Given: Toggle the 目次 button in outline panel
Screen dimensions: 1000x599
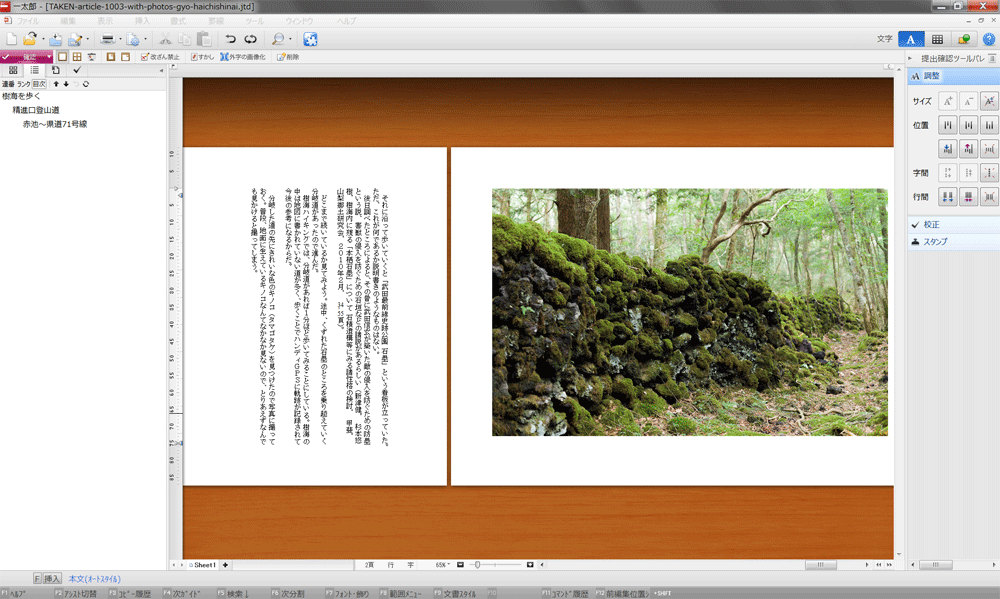Looking at the screenshot, I should [40, 84].
